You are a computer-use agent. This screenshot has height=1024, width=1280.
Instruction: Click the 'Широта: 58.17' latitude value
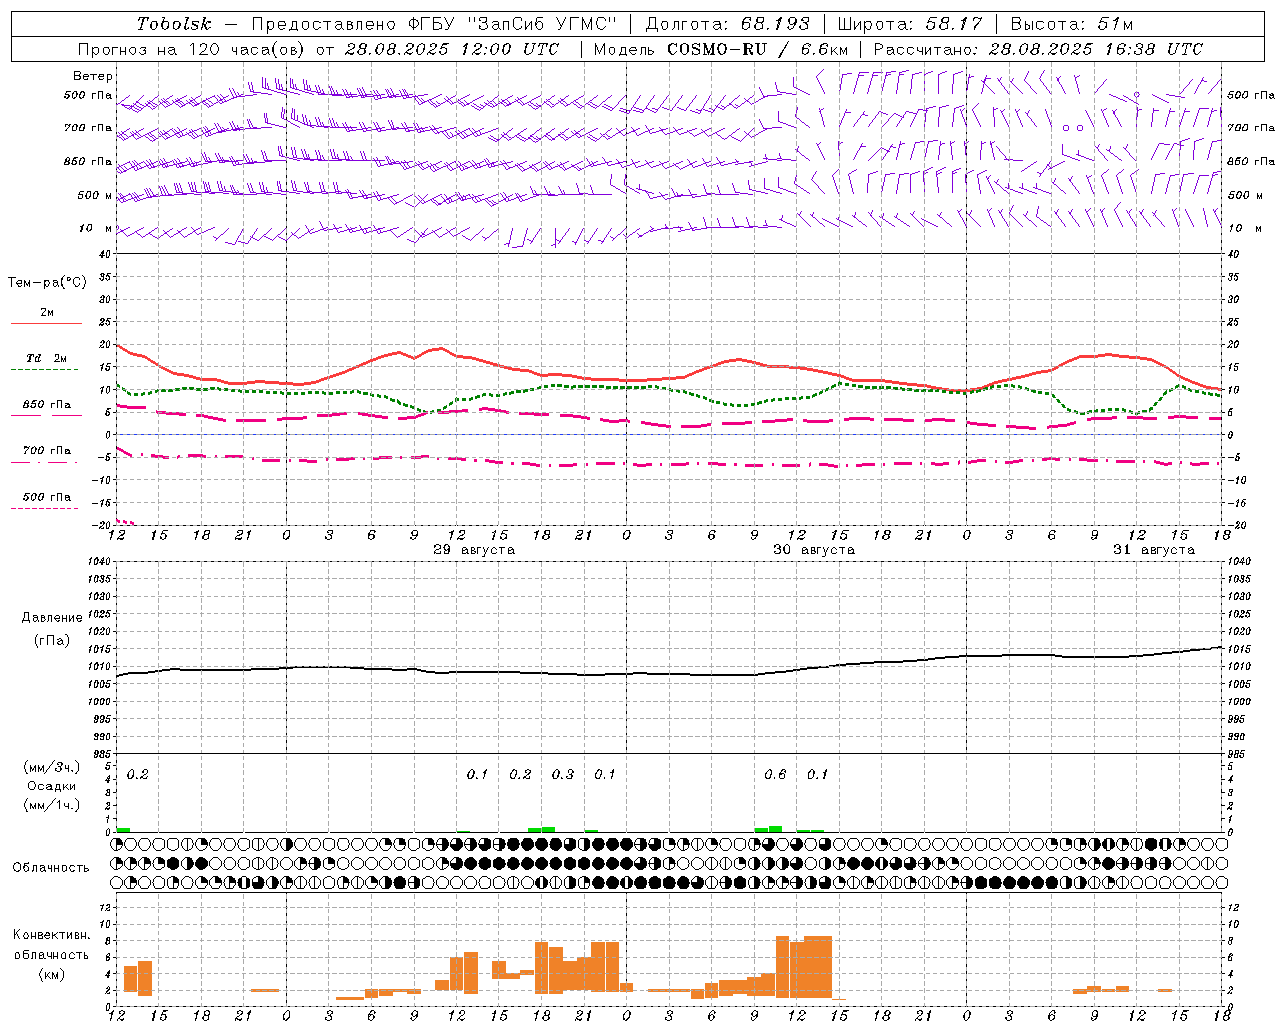point(911,24)
